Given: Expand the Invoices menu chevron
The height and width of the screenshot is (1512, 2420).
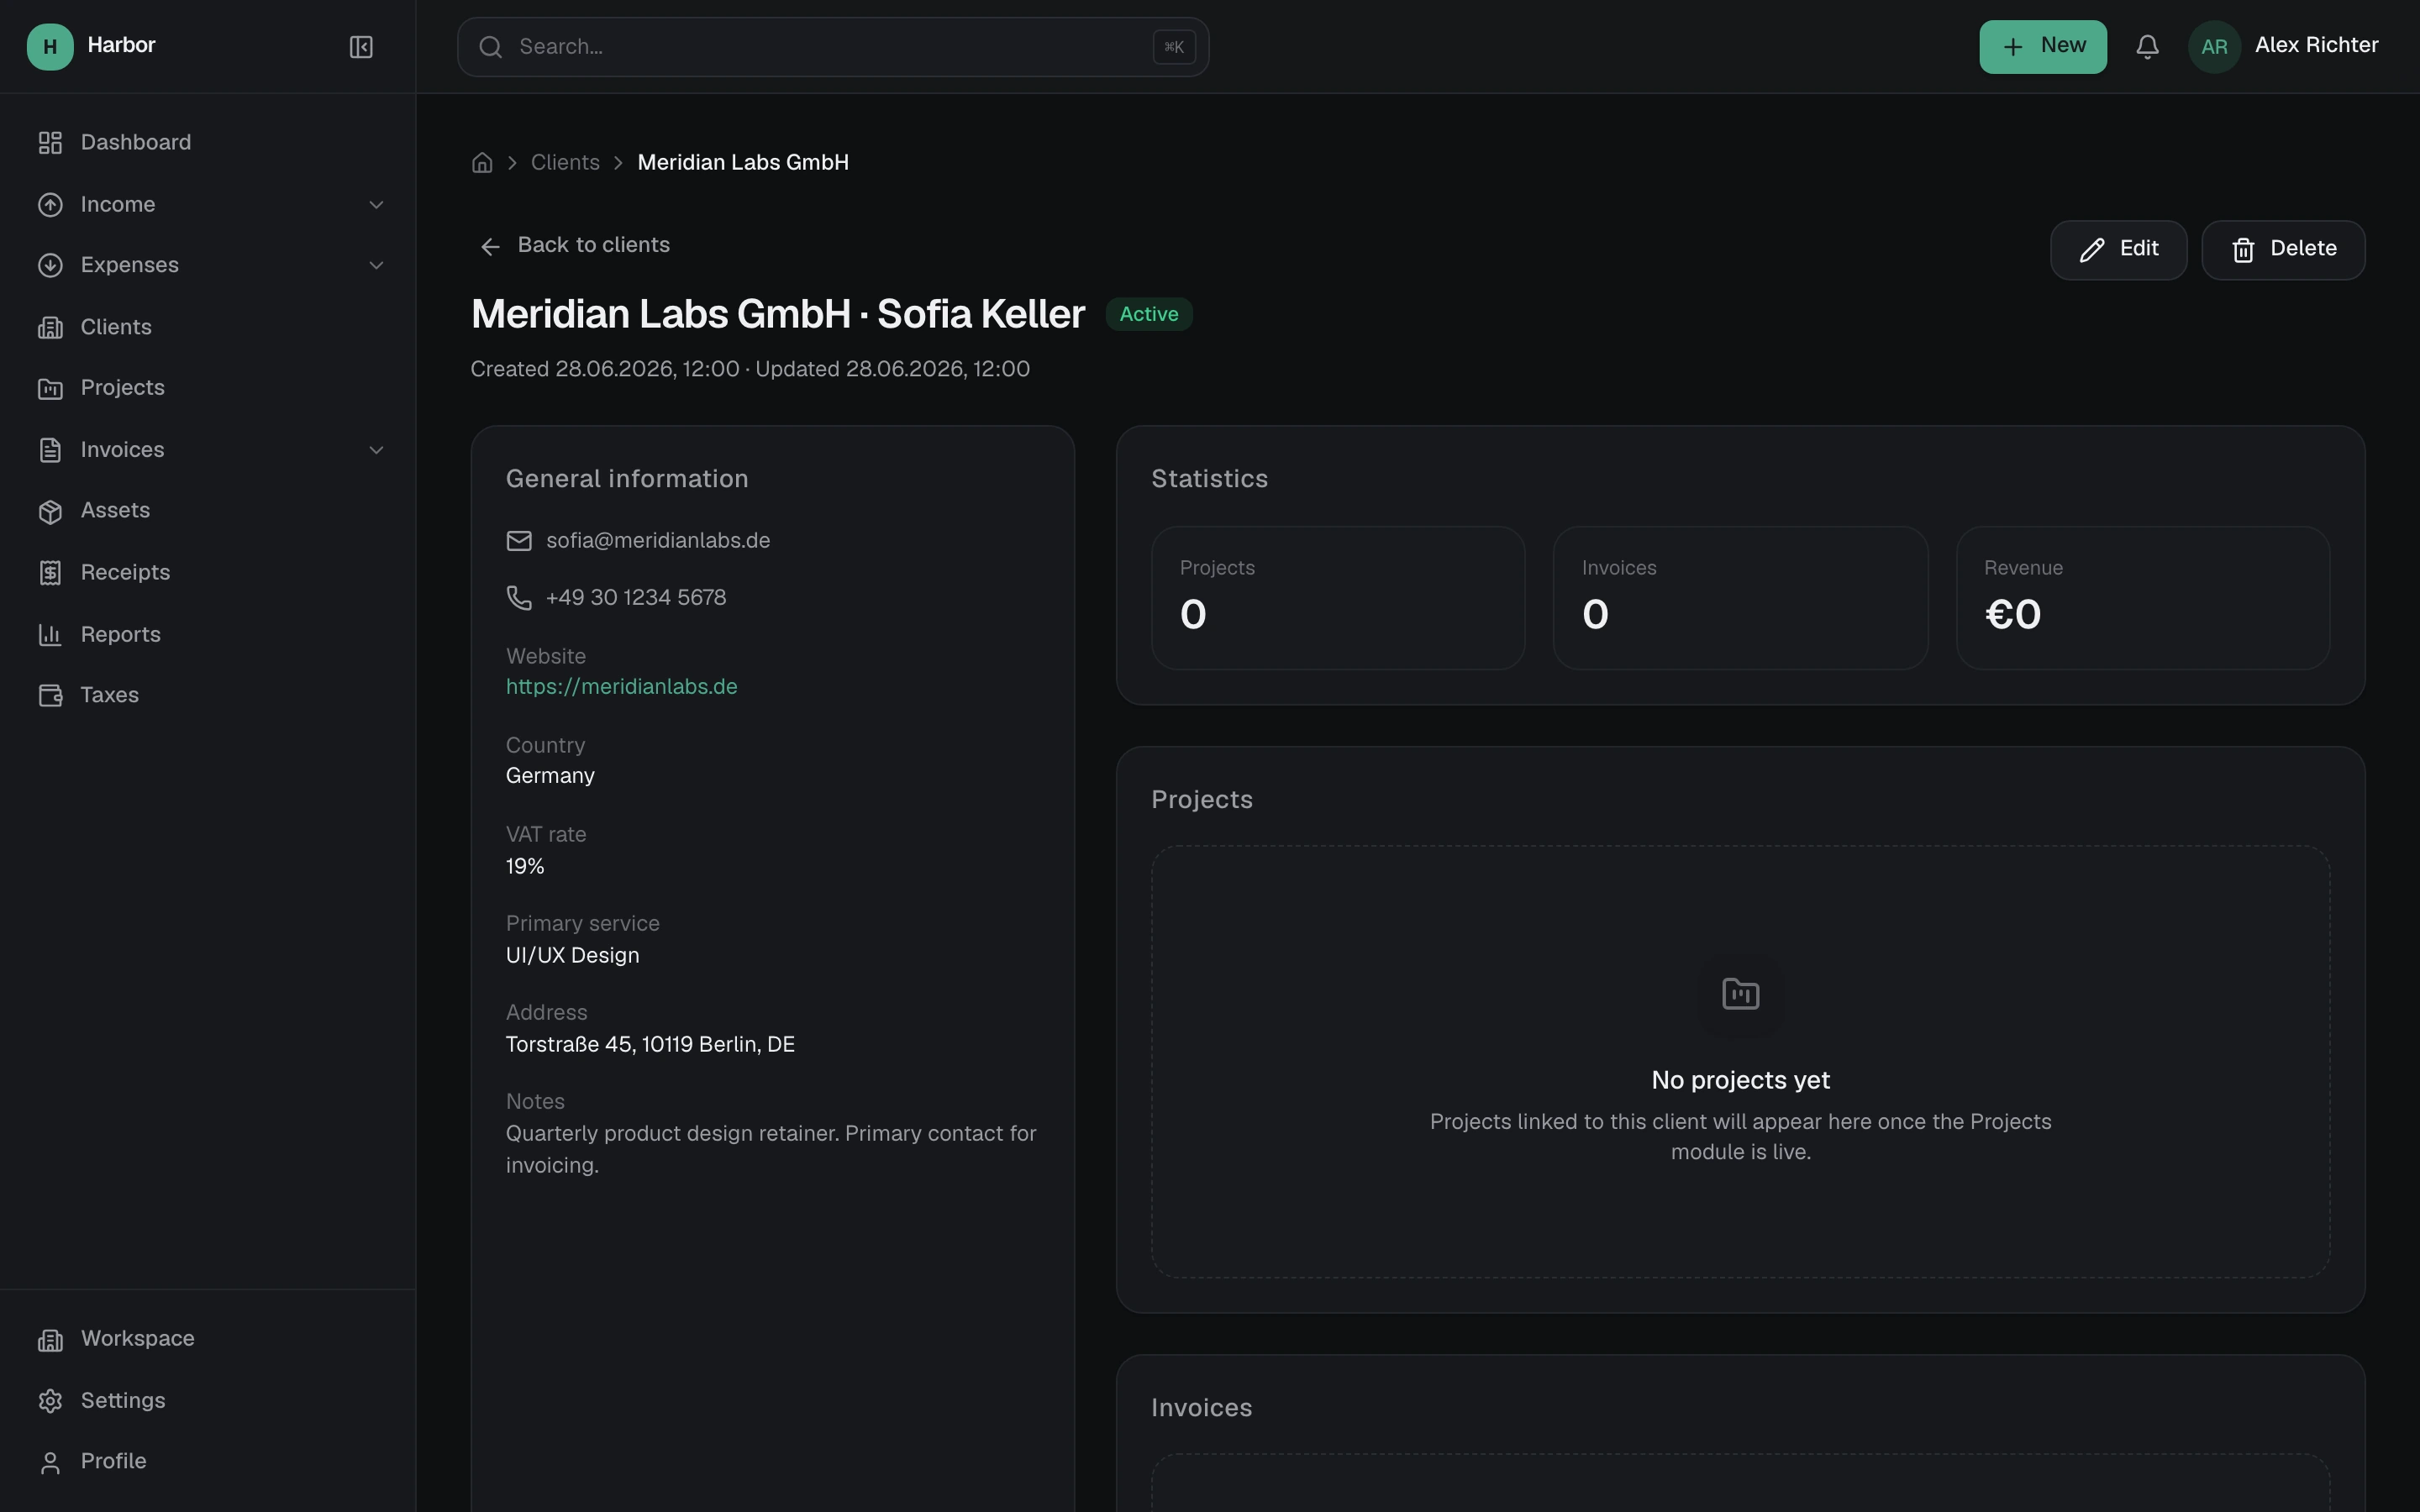Looking at the screenshot, I should tap(376, 451).
